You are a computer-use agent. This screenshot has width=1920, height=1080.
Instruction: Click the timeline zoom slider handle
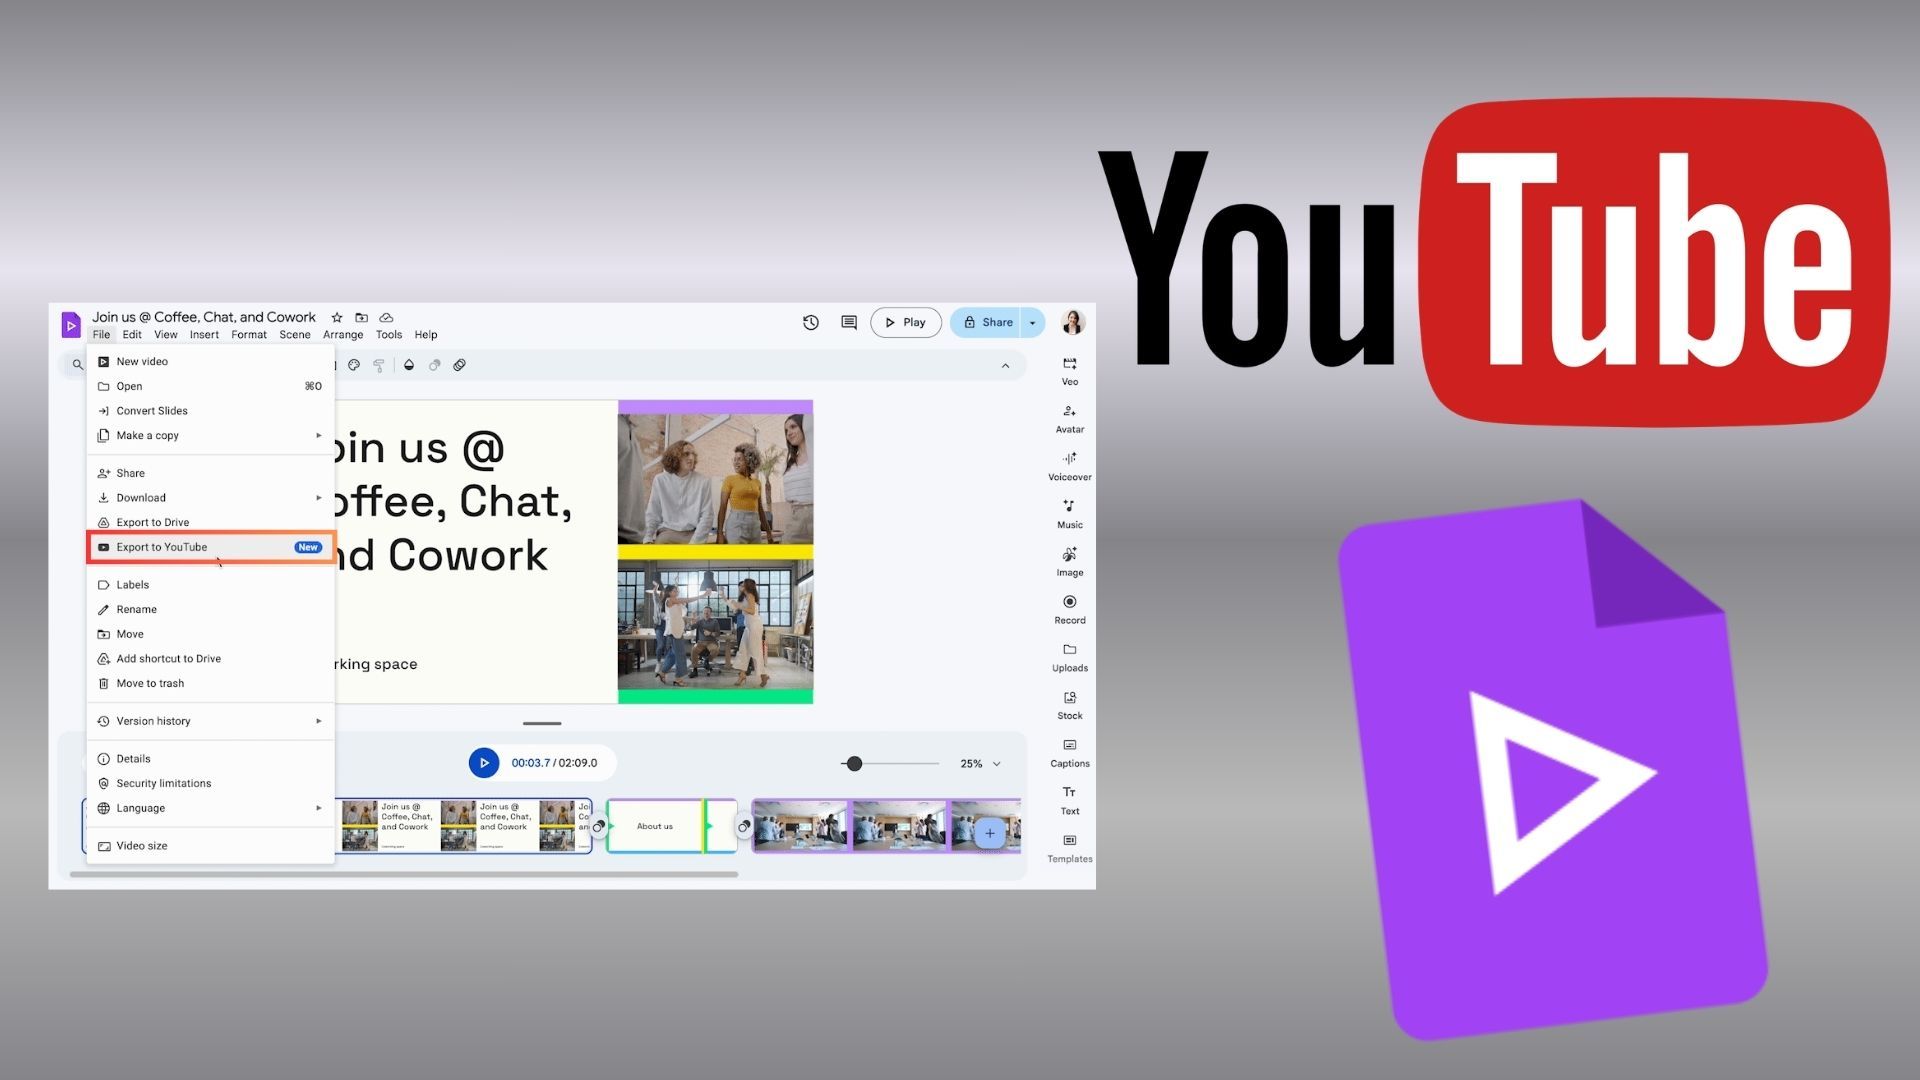(854, 764)
